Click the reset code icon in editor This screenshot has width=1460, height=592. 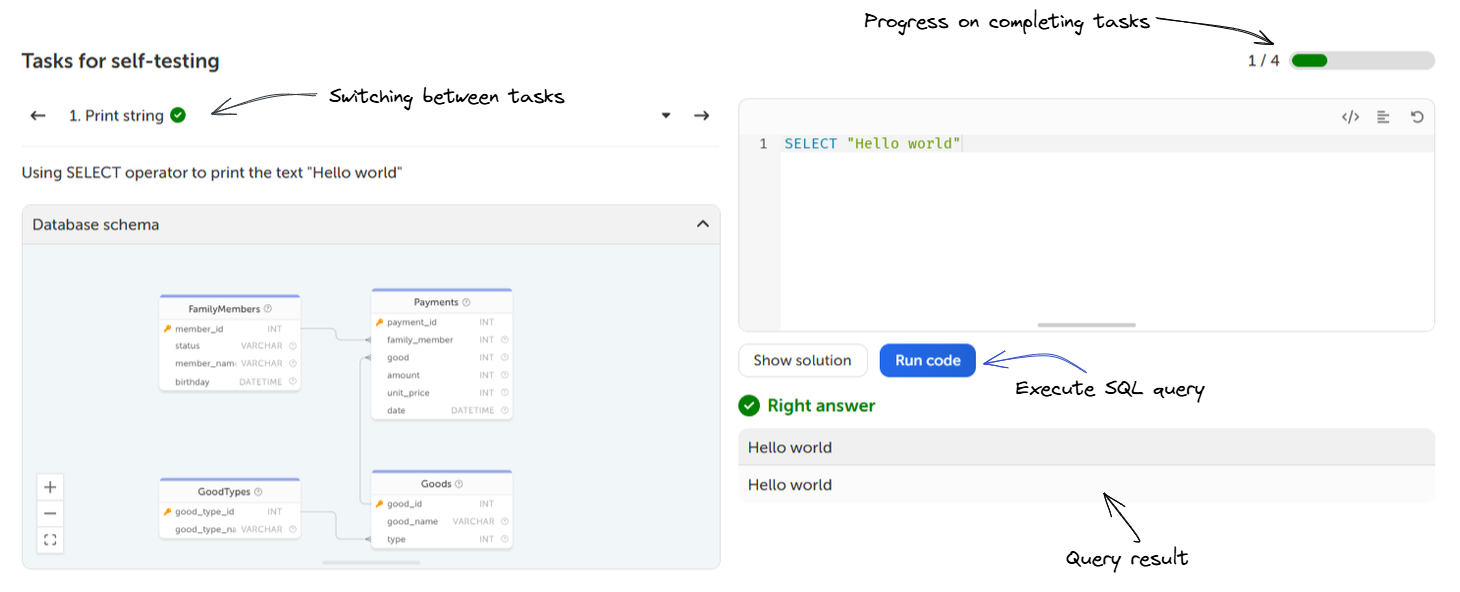click(x=1417, y=117)
